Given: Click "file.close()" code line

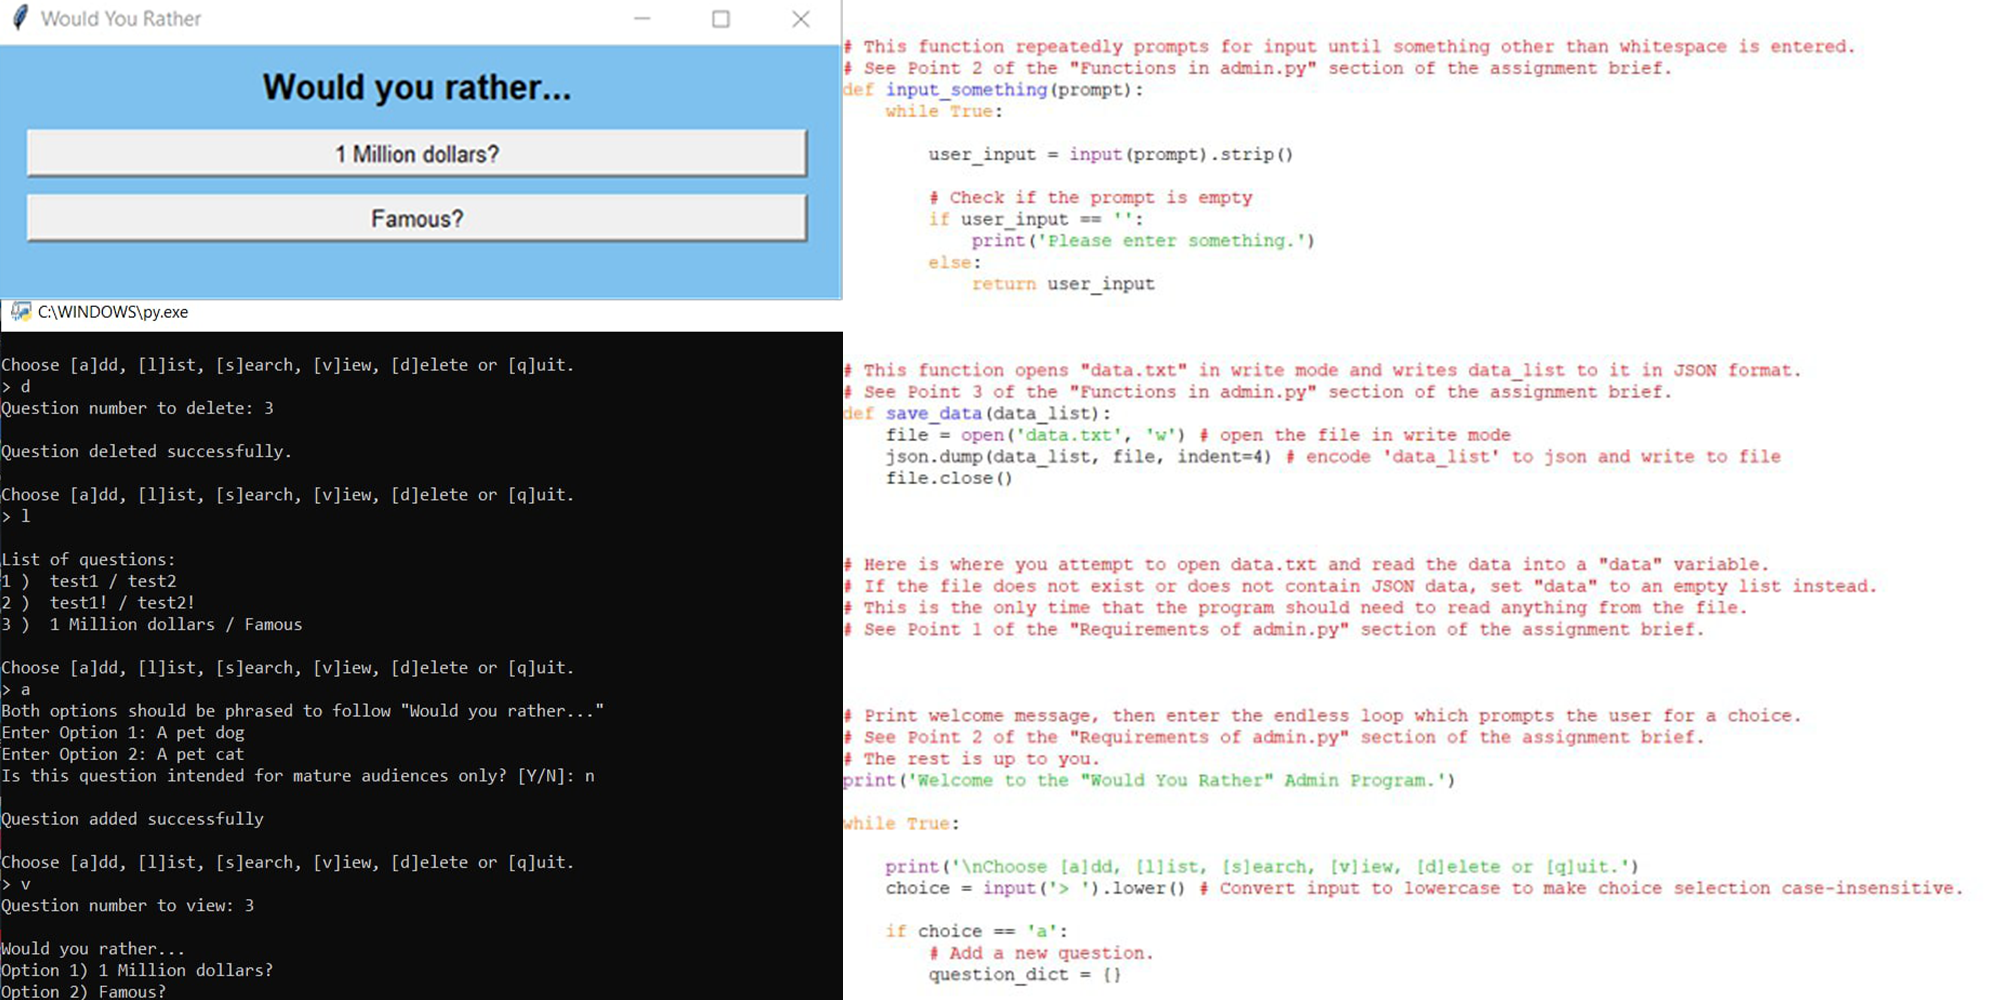Looking at the screenshot, I should 949,478.
